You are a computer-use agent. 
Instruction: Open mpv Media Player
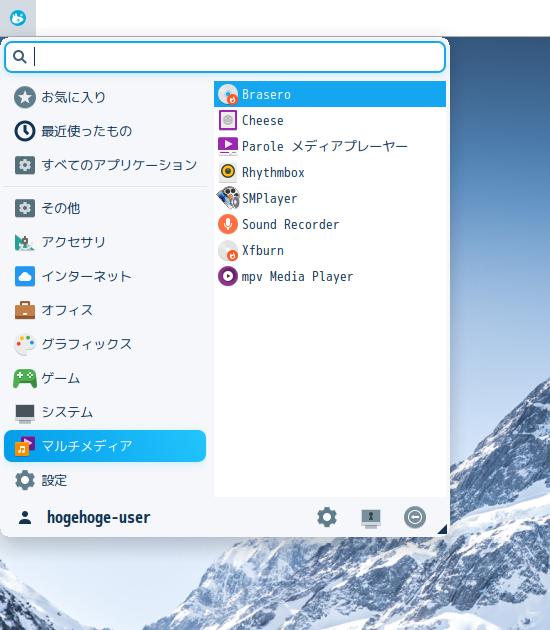[x=330, y=276]
